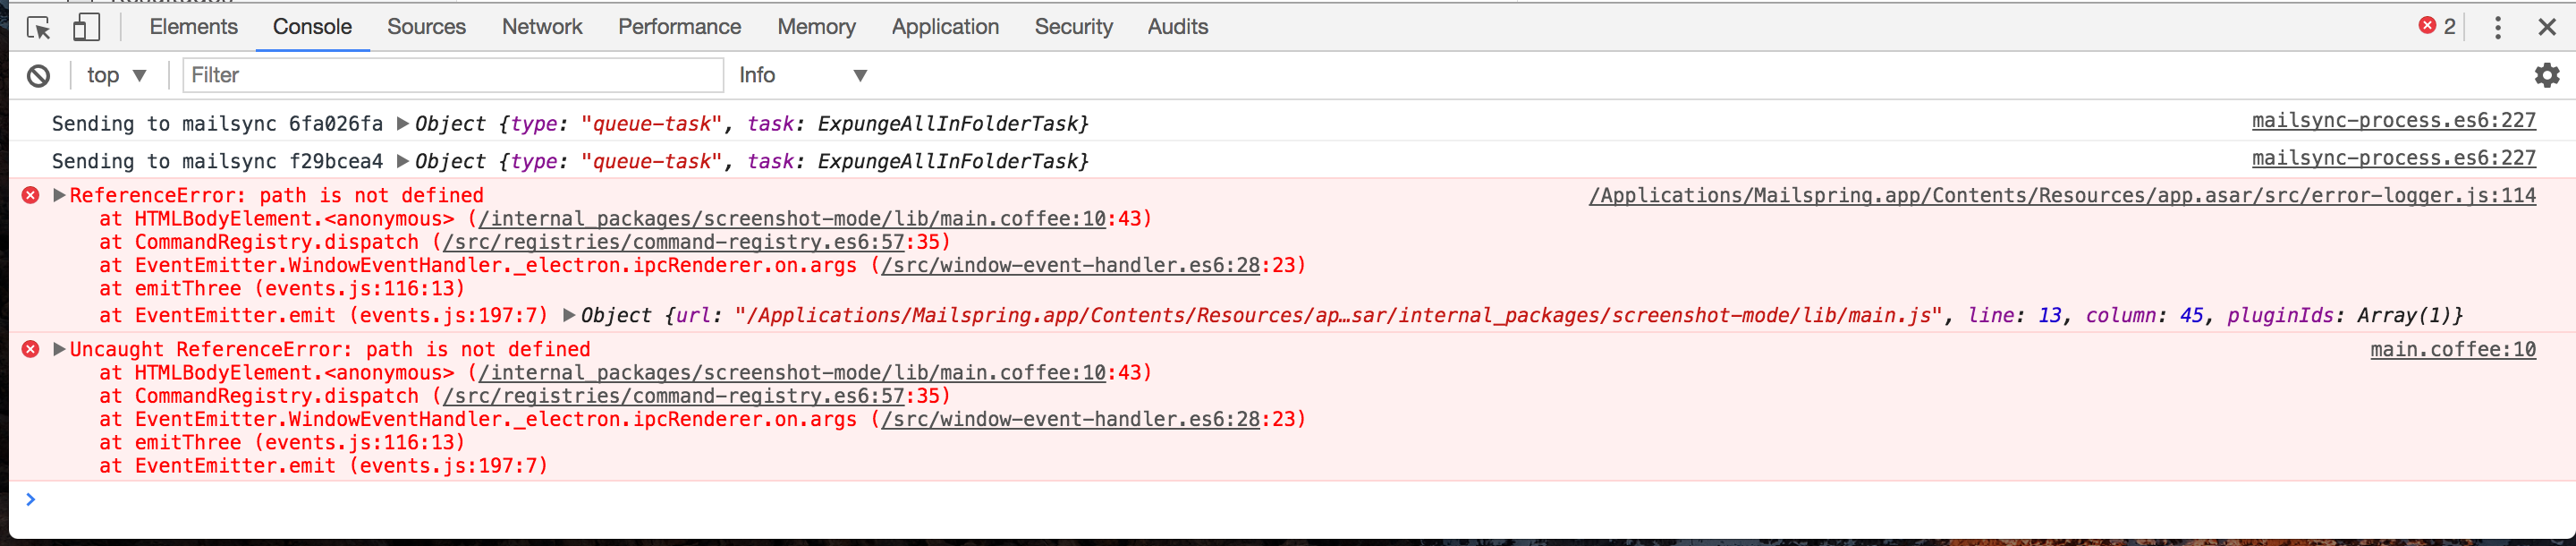The width and height of the screenshot is (2576, 546).
Task: Click inside the Filter input field
Action: coord(452,75)
